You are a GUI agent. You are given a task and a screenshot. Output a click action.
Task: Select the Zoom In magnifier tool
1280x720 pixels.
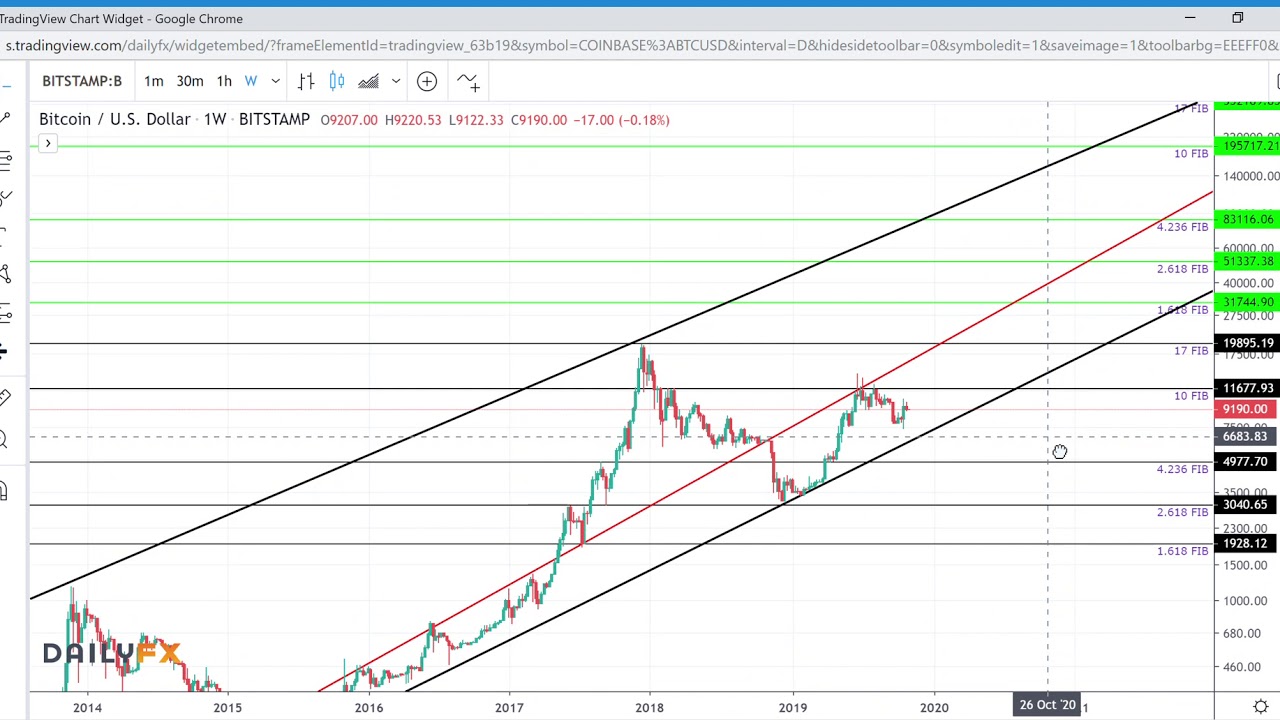pos(4,439)
